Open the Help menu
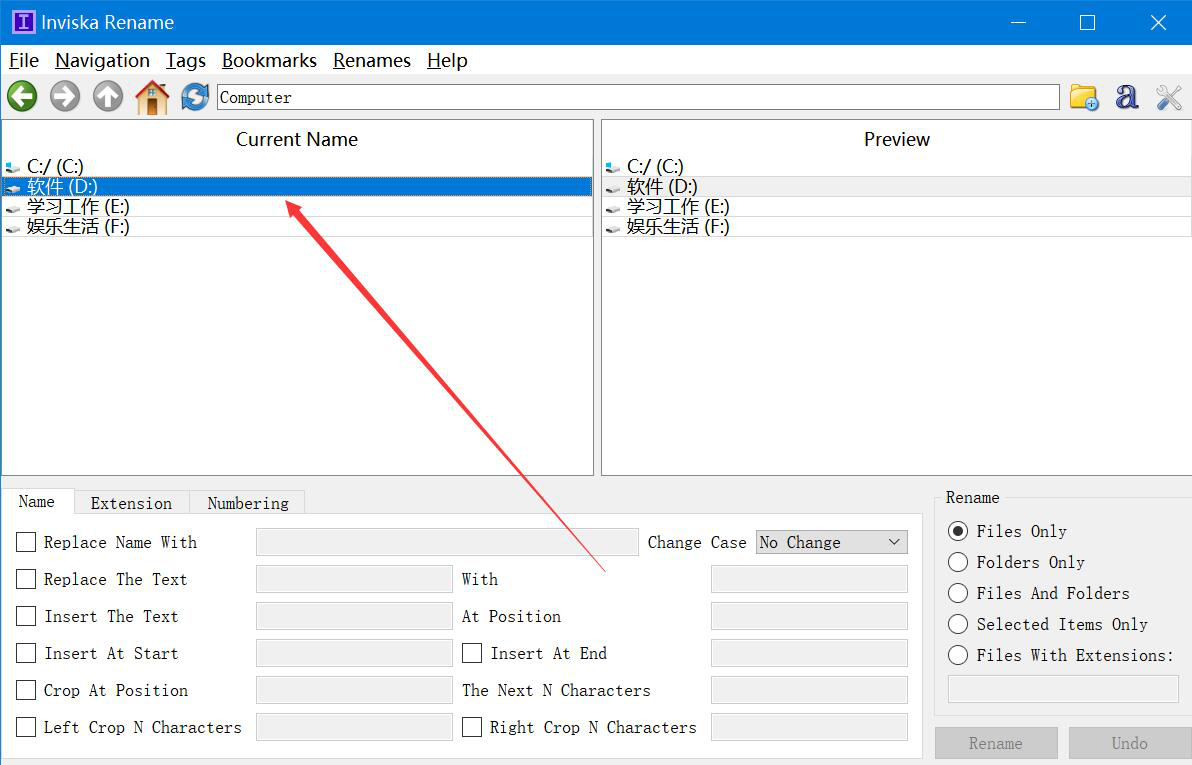The width and height of the screenshot is (1192, 765). click(447, 60)
